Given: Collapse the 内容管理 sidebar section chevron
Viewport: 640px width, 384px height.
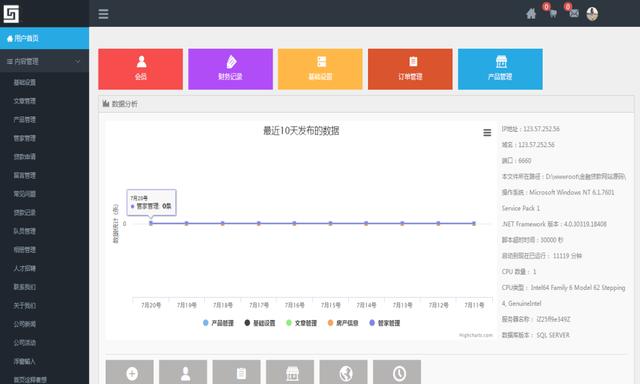Looking at the screenshot, I should pos(78,62).
